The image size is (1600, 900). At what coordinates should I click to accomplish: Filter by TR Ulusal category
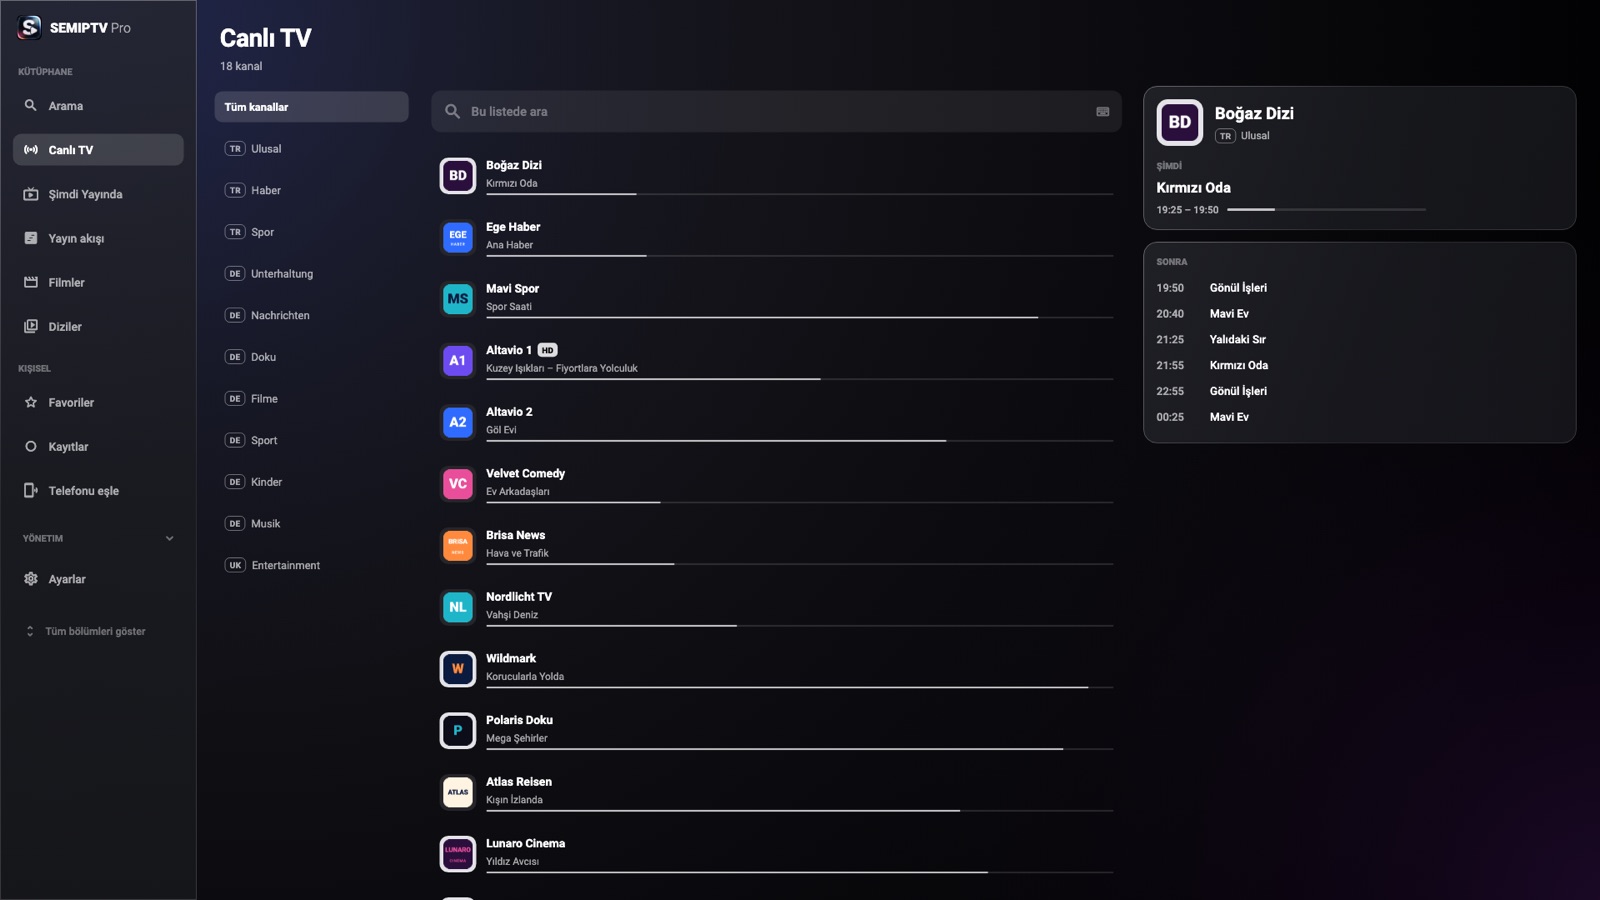click(311, 149)
